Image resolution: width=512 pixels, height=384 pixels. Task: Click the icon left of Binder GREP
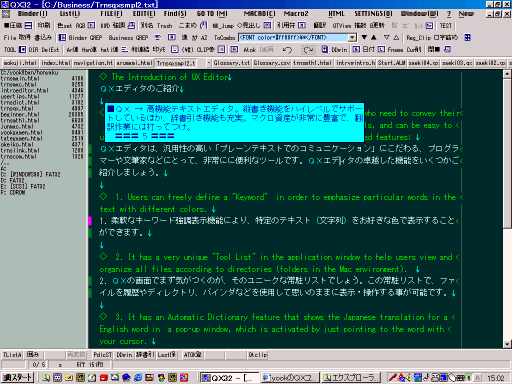coord(62,38)
